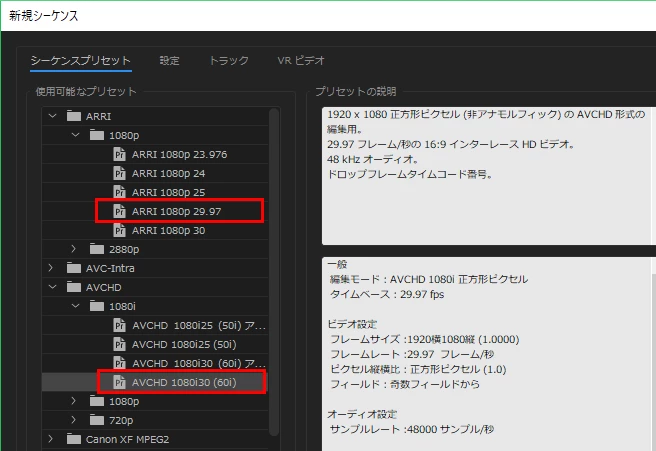Viewport: 656px width, 451px height.
Task: Click the ARRI folder icon
Action: 74,116
